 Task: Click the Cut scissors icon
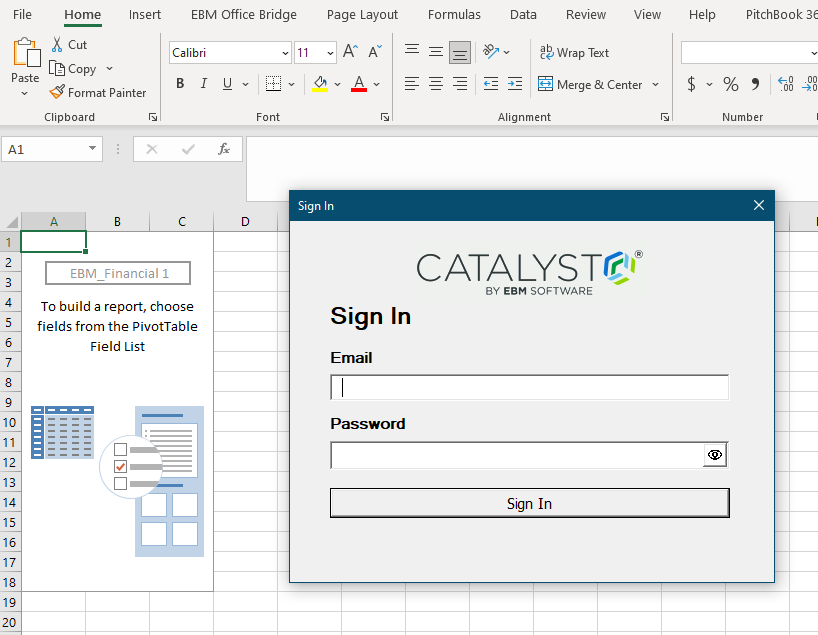(57, 44)
